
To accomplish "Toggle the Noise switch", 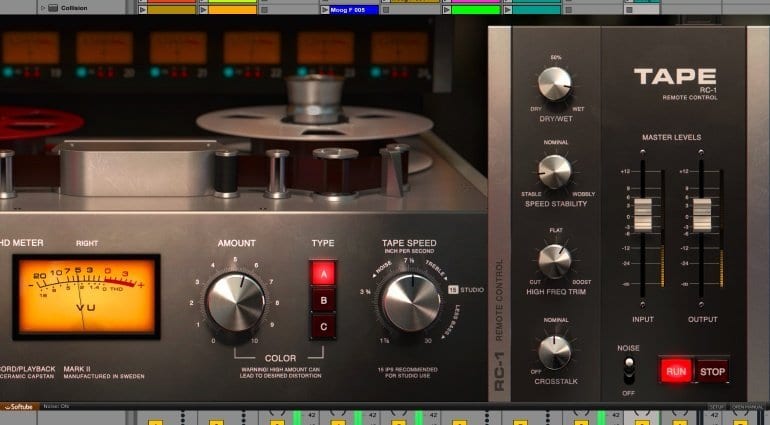I will click(x=630, y=372).
